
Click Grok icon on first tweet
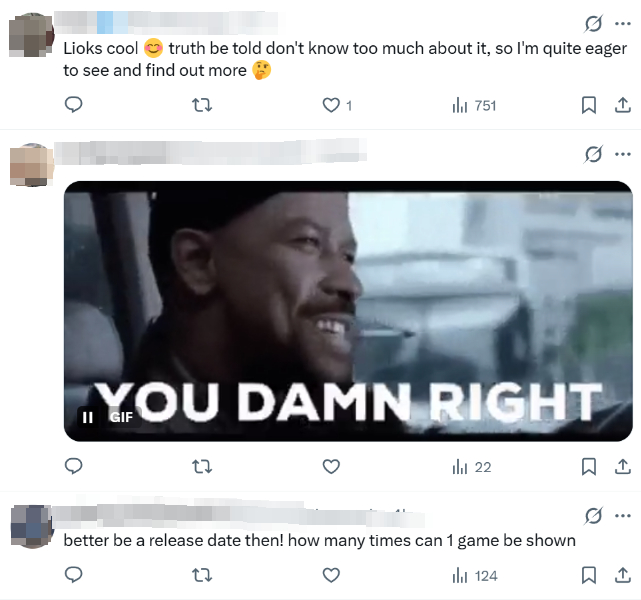click(593, 24)
